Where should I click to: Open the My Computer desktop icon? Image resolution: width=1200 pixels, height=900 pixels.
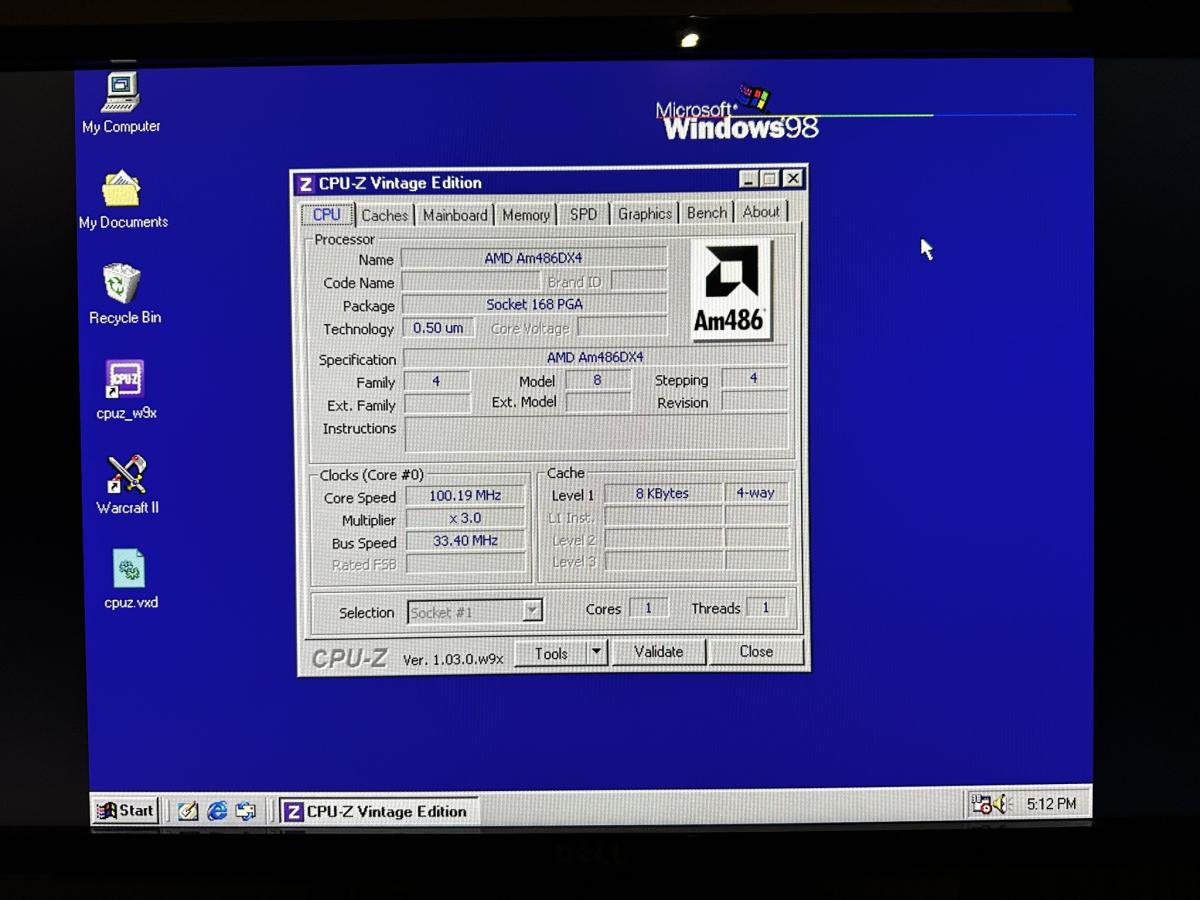(121, 94)
